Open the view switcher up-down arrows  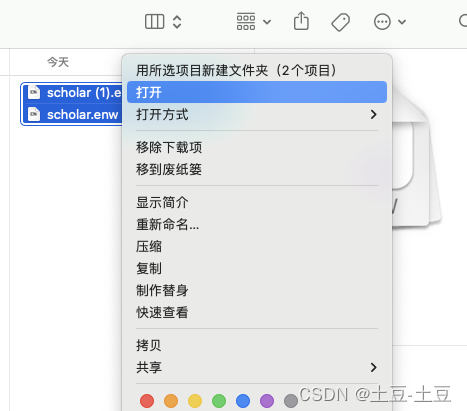177,22
